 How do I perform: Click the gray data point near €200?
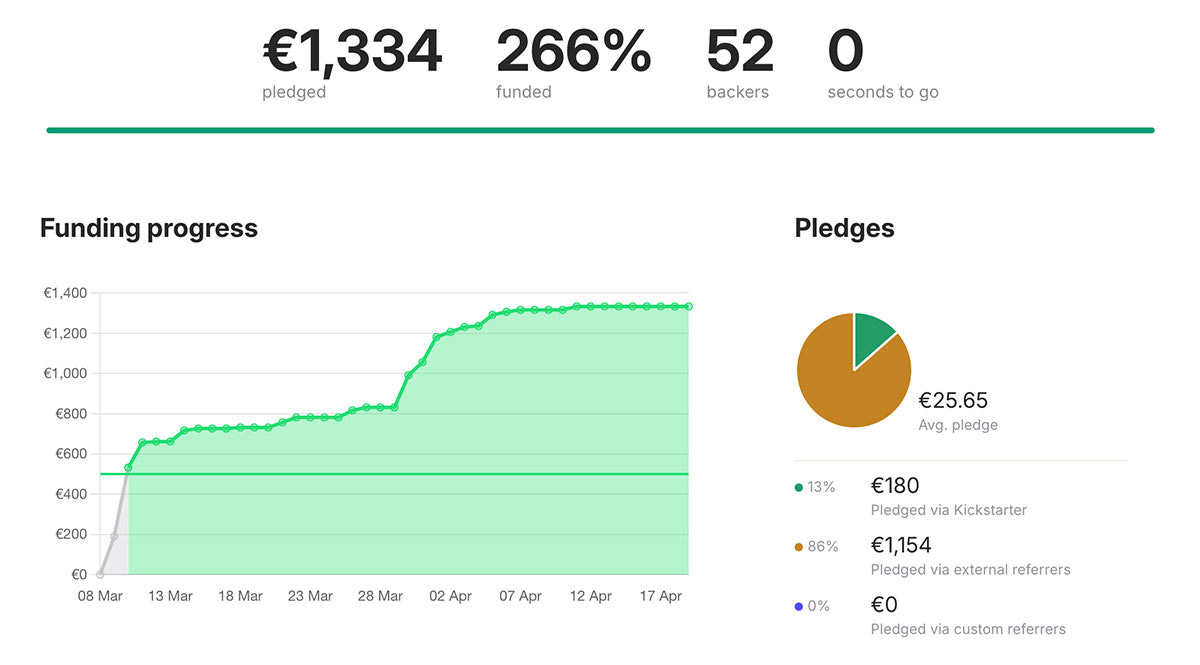pyautogui.click(x=114, y=536)
